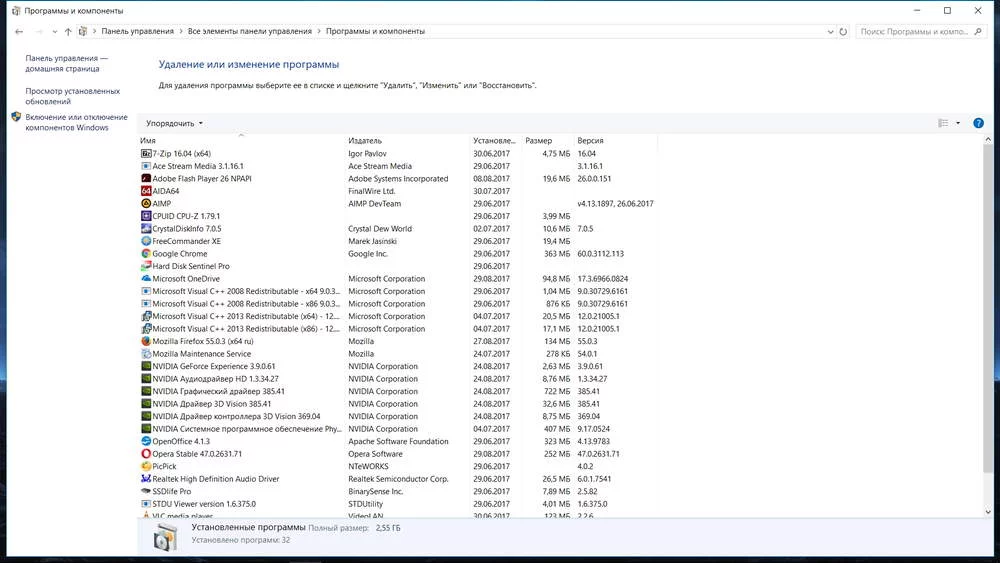Sort the list by the Размер column header
This screenshot has height=563, width=1000.
click(539, 141)
